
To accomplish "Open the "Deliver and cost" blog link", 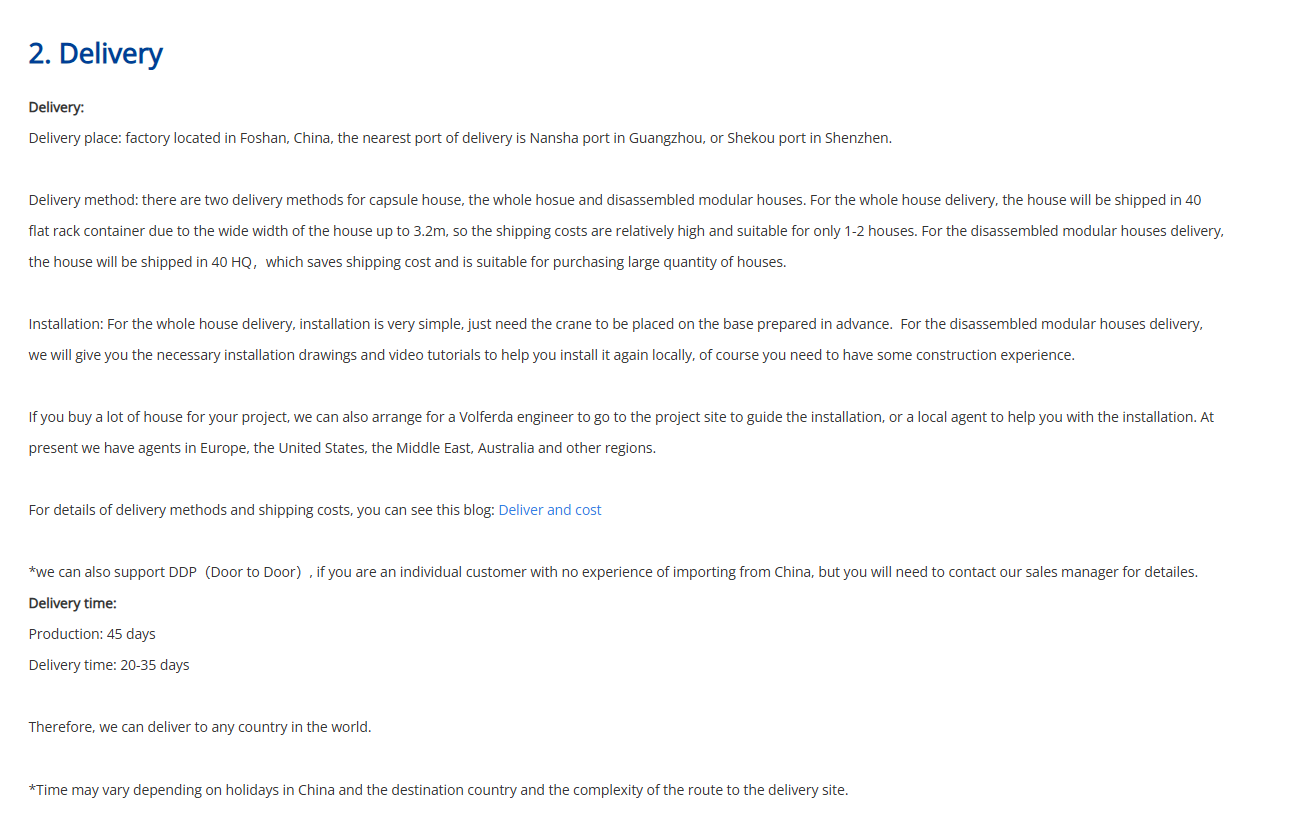I will point(550,510).
